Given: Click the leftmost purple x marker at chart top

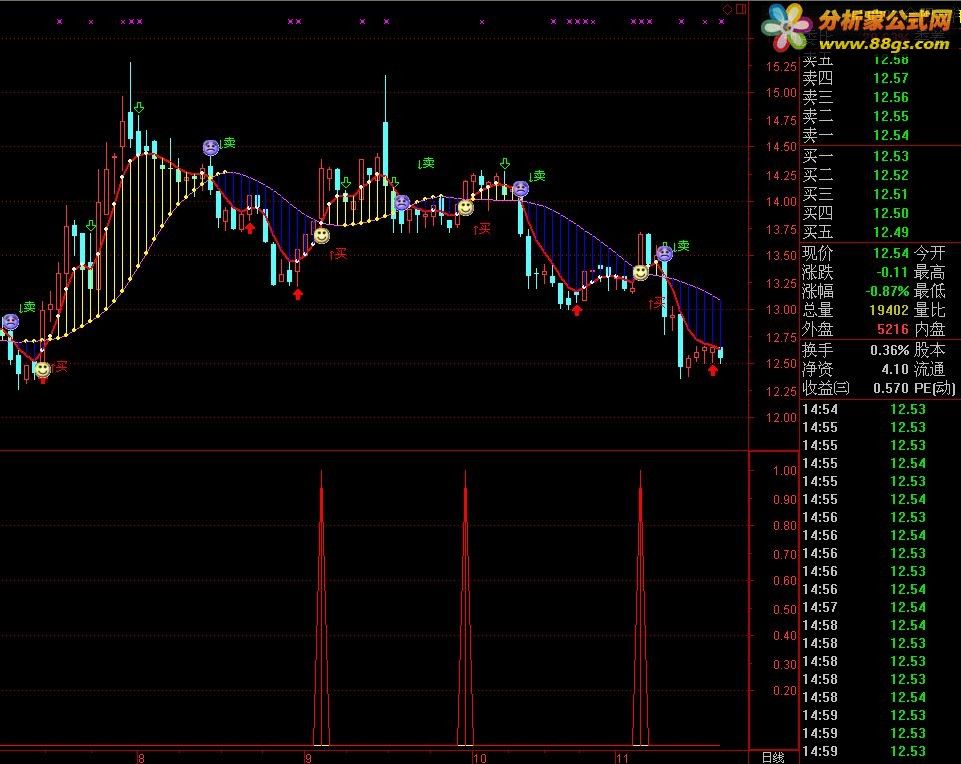Looking at the screenshot, I should pyautogui.click(x=59, y=21).
